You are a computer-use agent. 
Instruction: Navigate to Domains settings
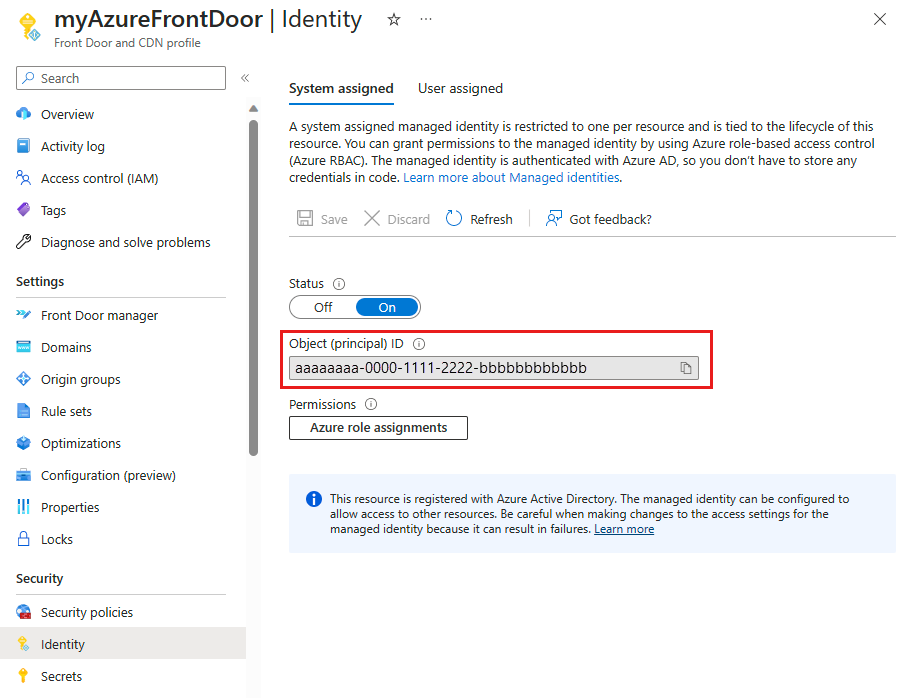coord(66,346)
